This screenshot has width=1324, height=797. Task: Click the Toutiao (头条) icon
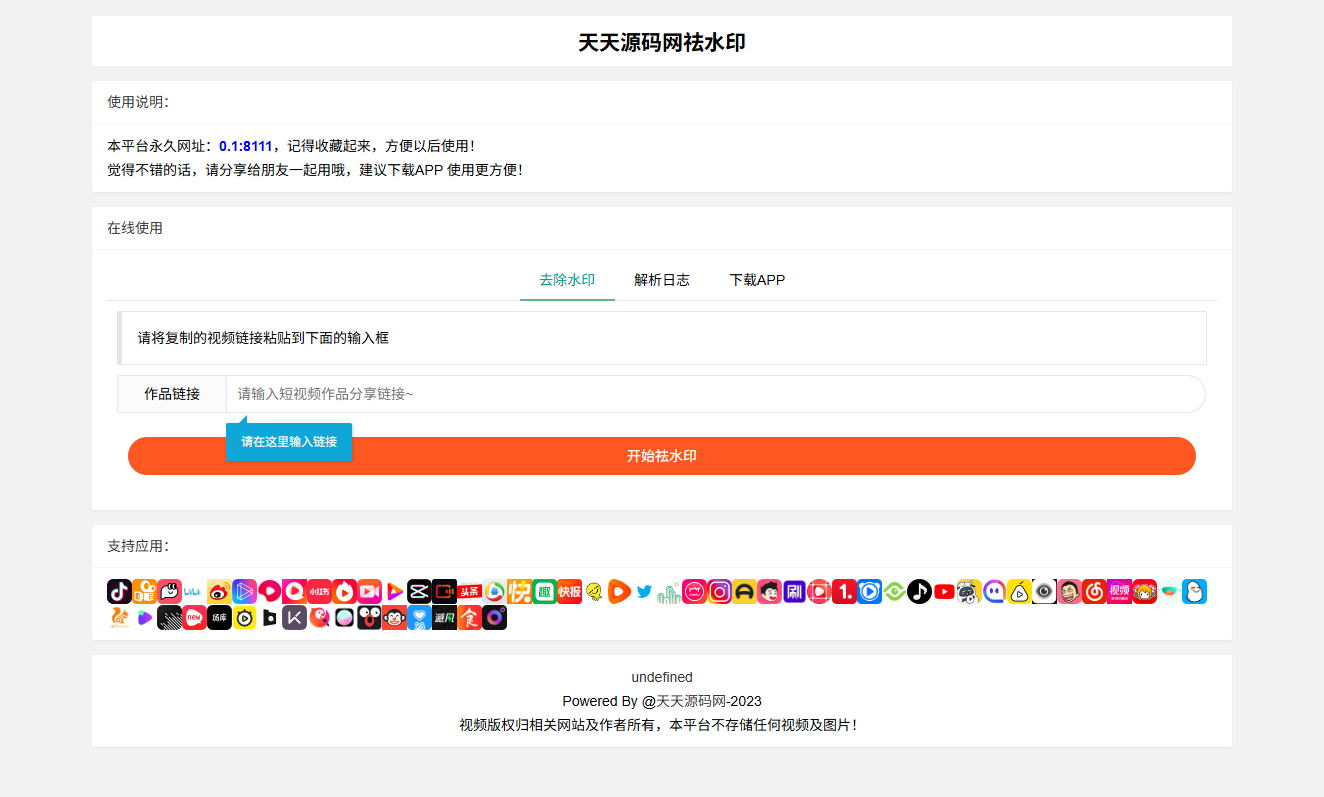pyautogui.click(x=468, y=591)
